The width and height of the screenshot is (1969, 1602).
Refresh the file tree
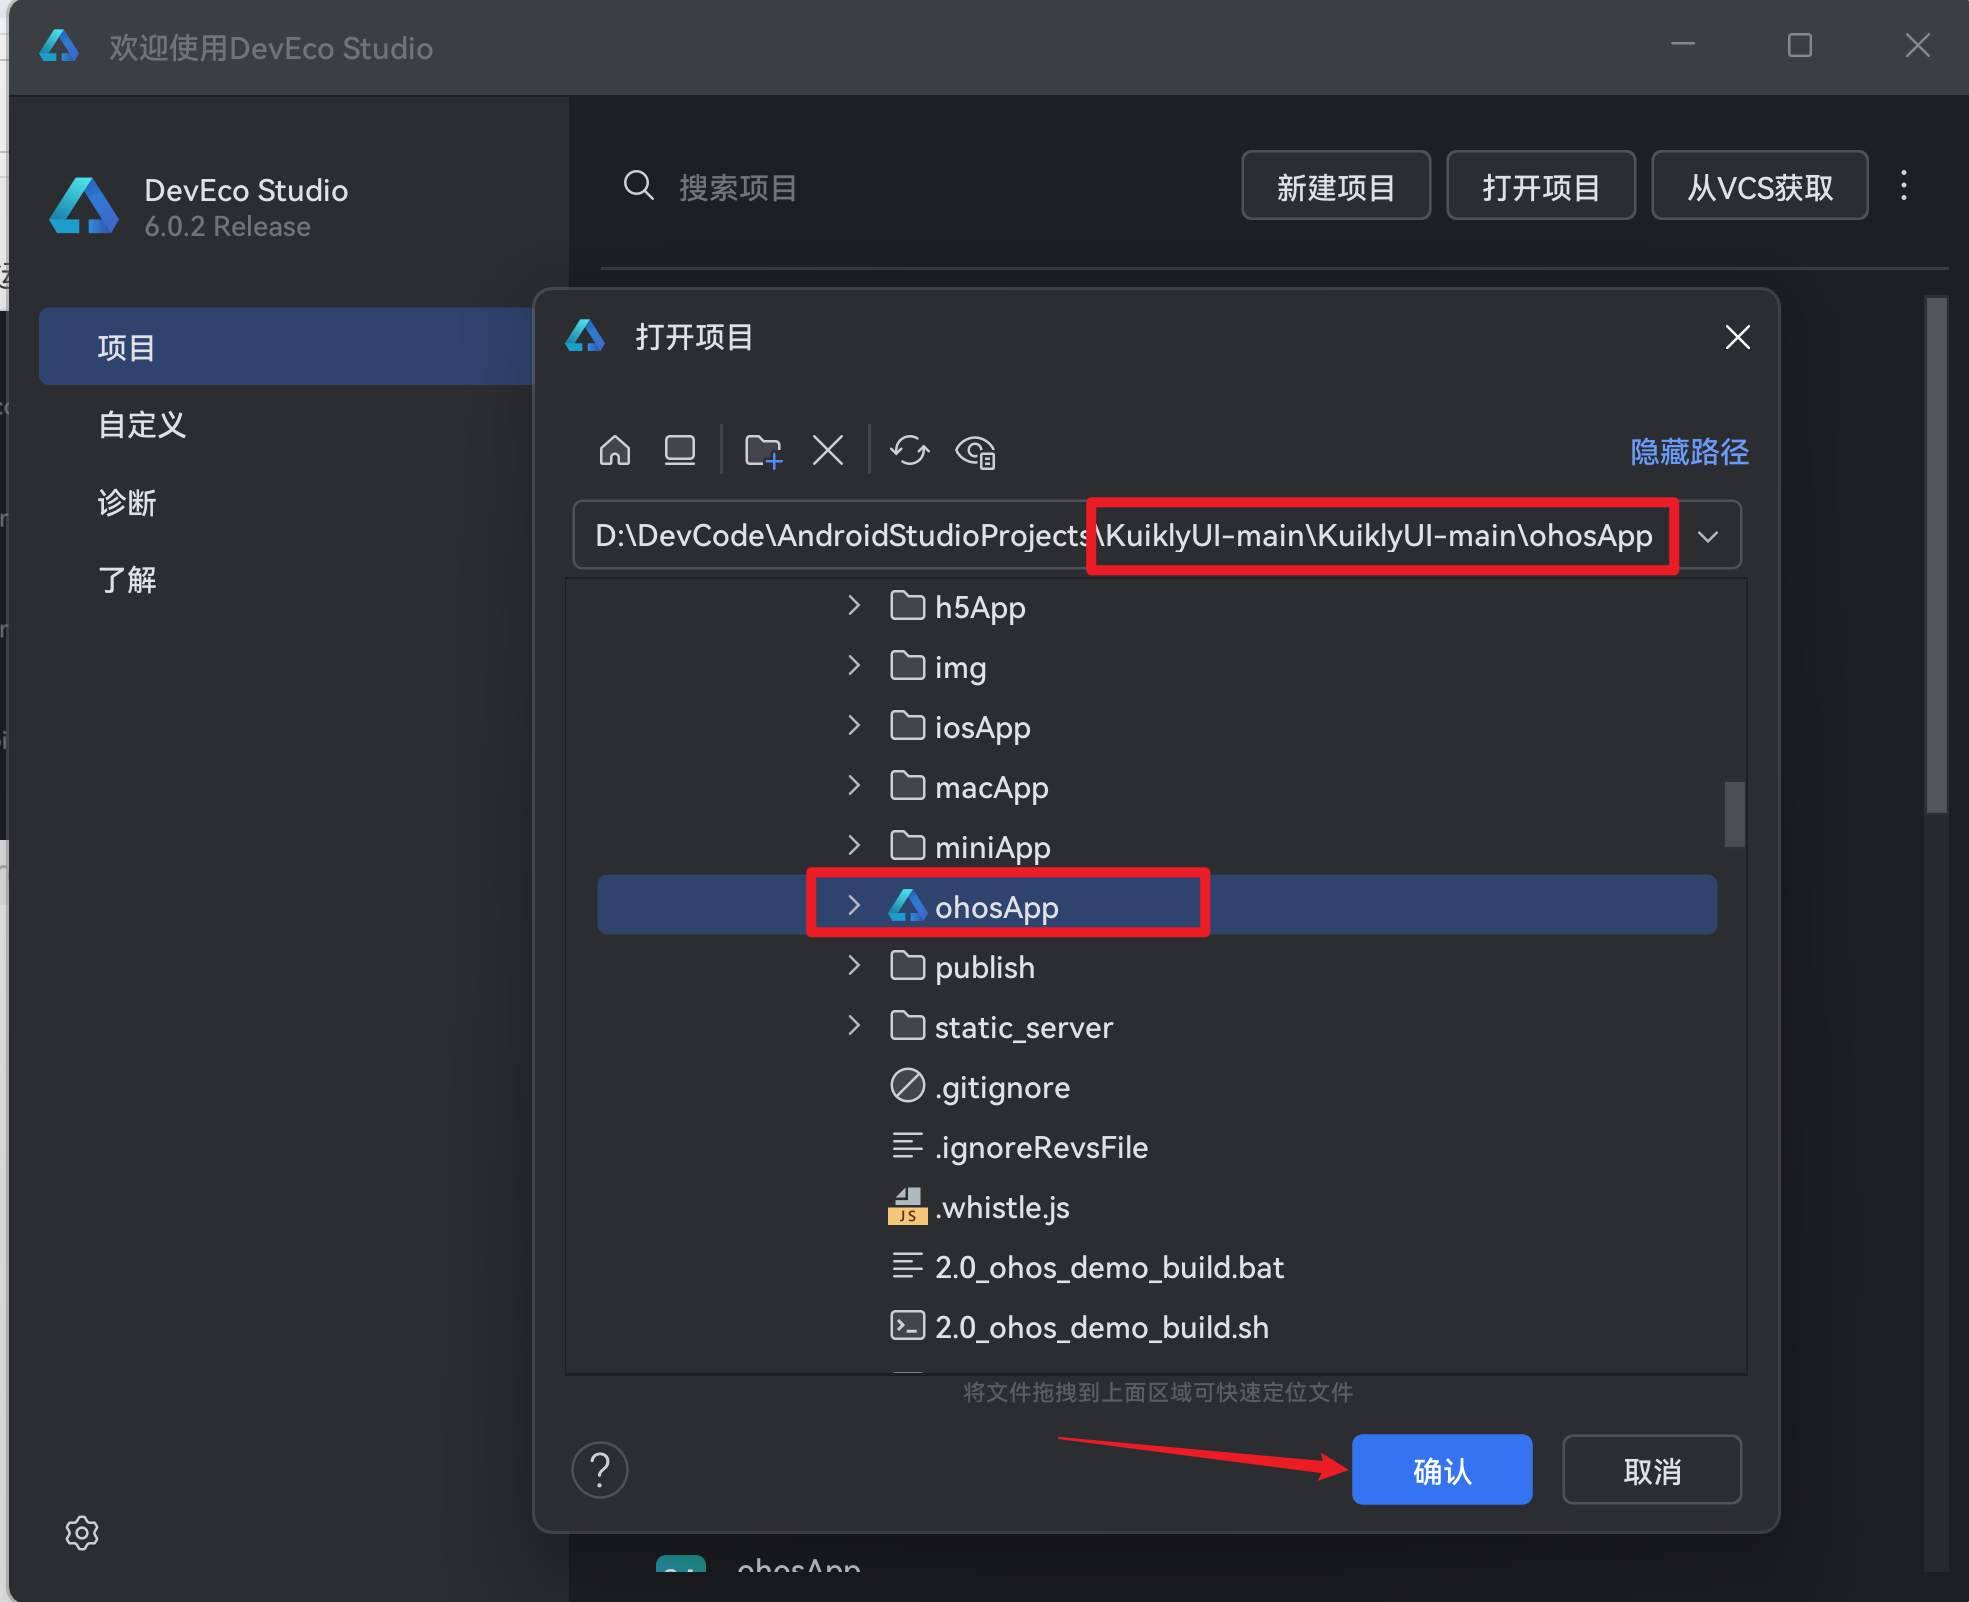pos(909,451)
